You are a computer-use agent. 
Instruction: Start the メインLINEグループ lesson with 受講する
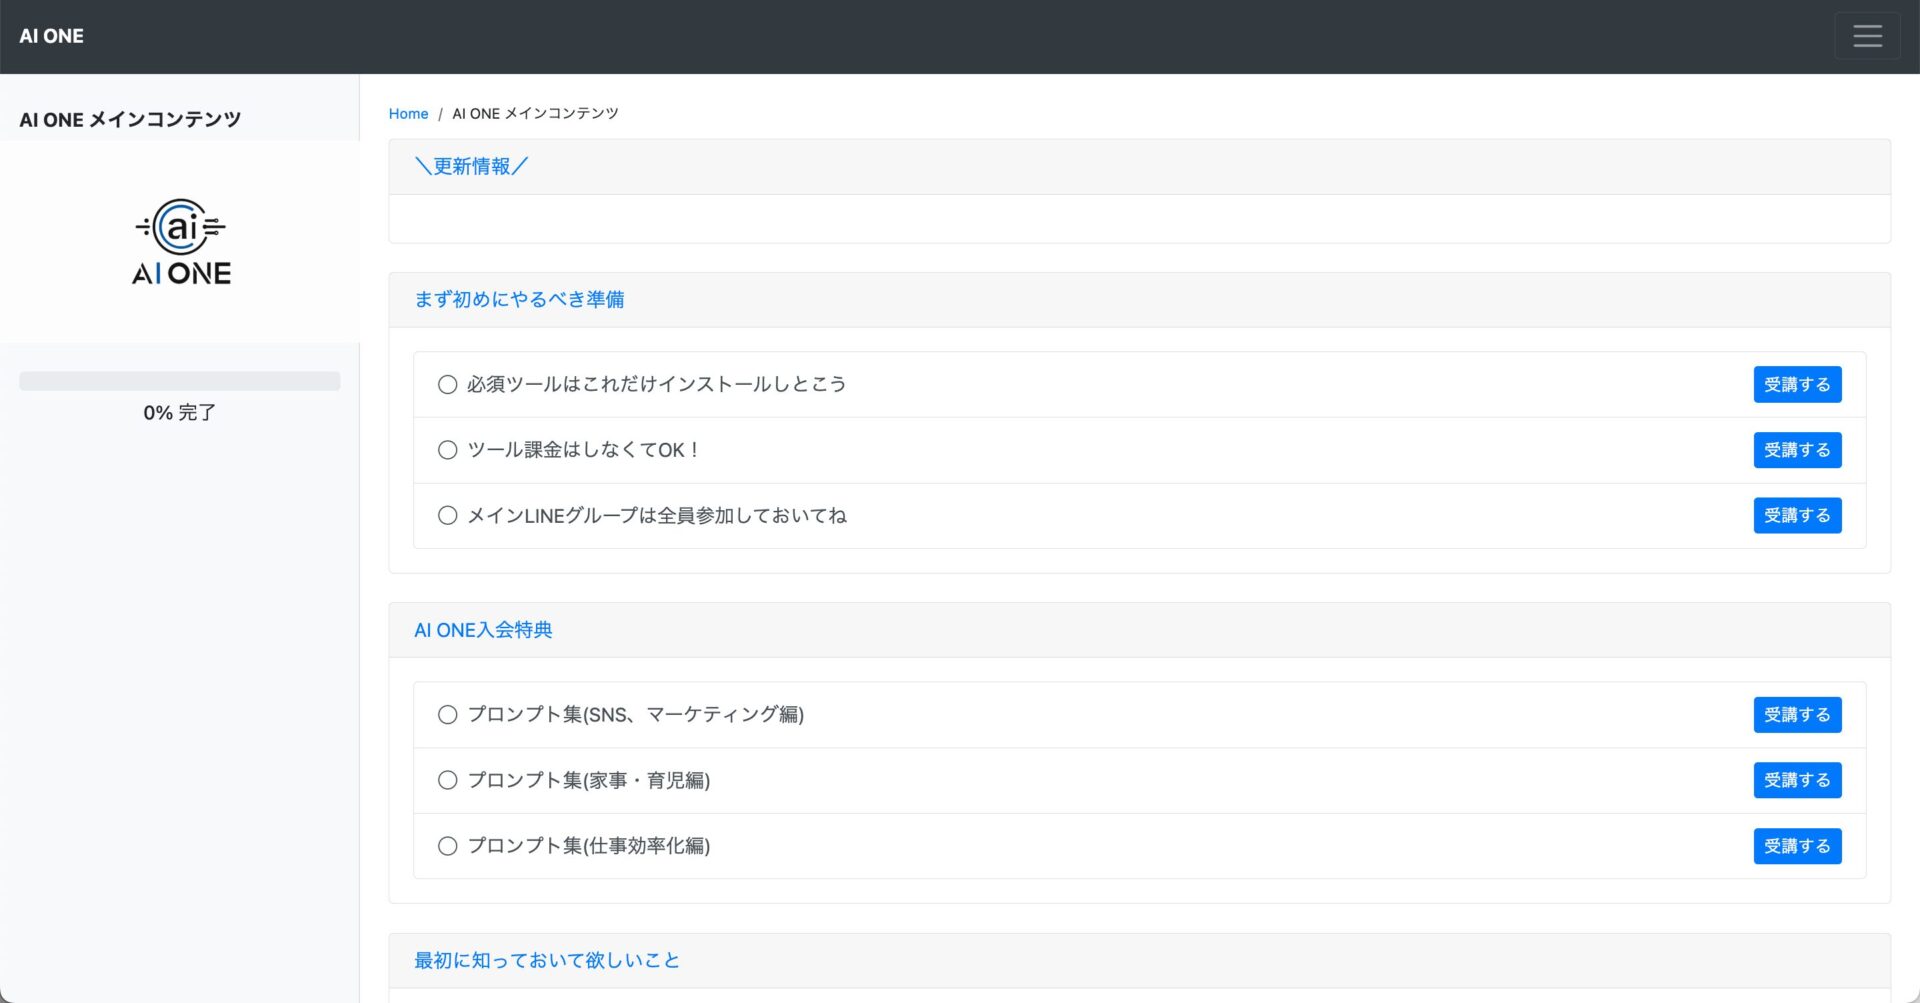pyautogui.click(x=1796, y=516)
